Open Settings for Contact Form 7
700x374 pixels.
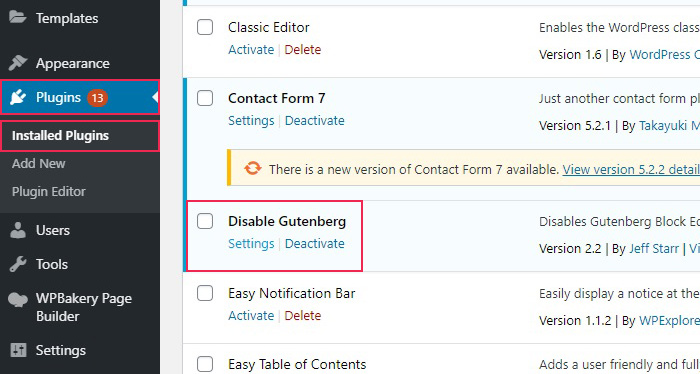tap(251, 121)
